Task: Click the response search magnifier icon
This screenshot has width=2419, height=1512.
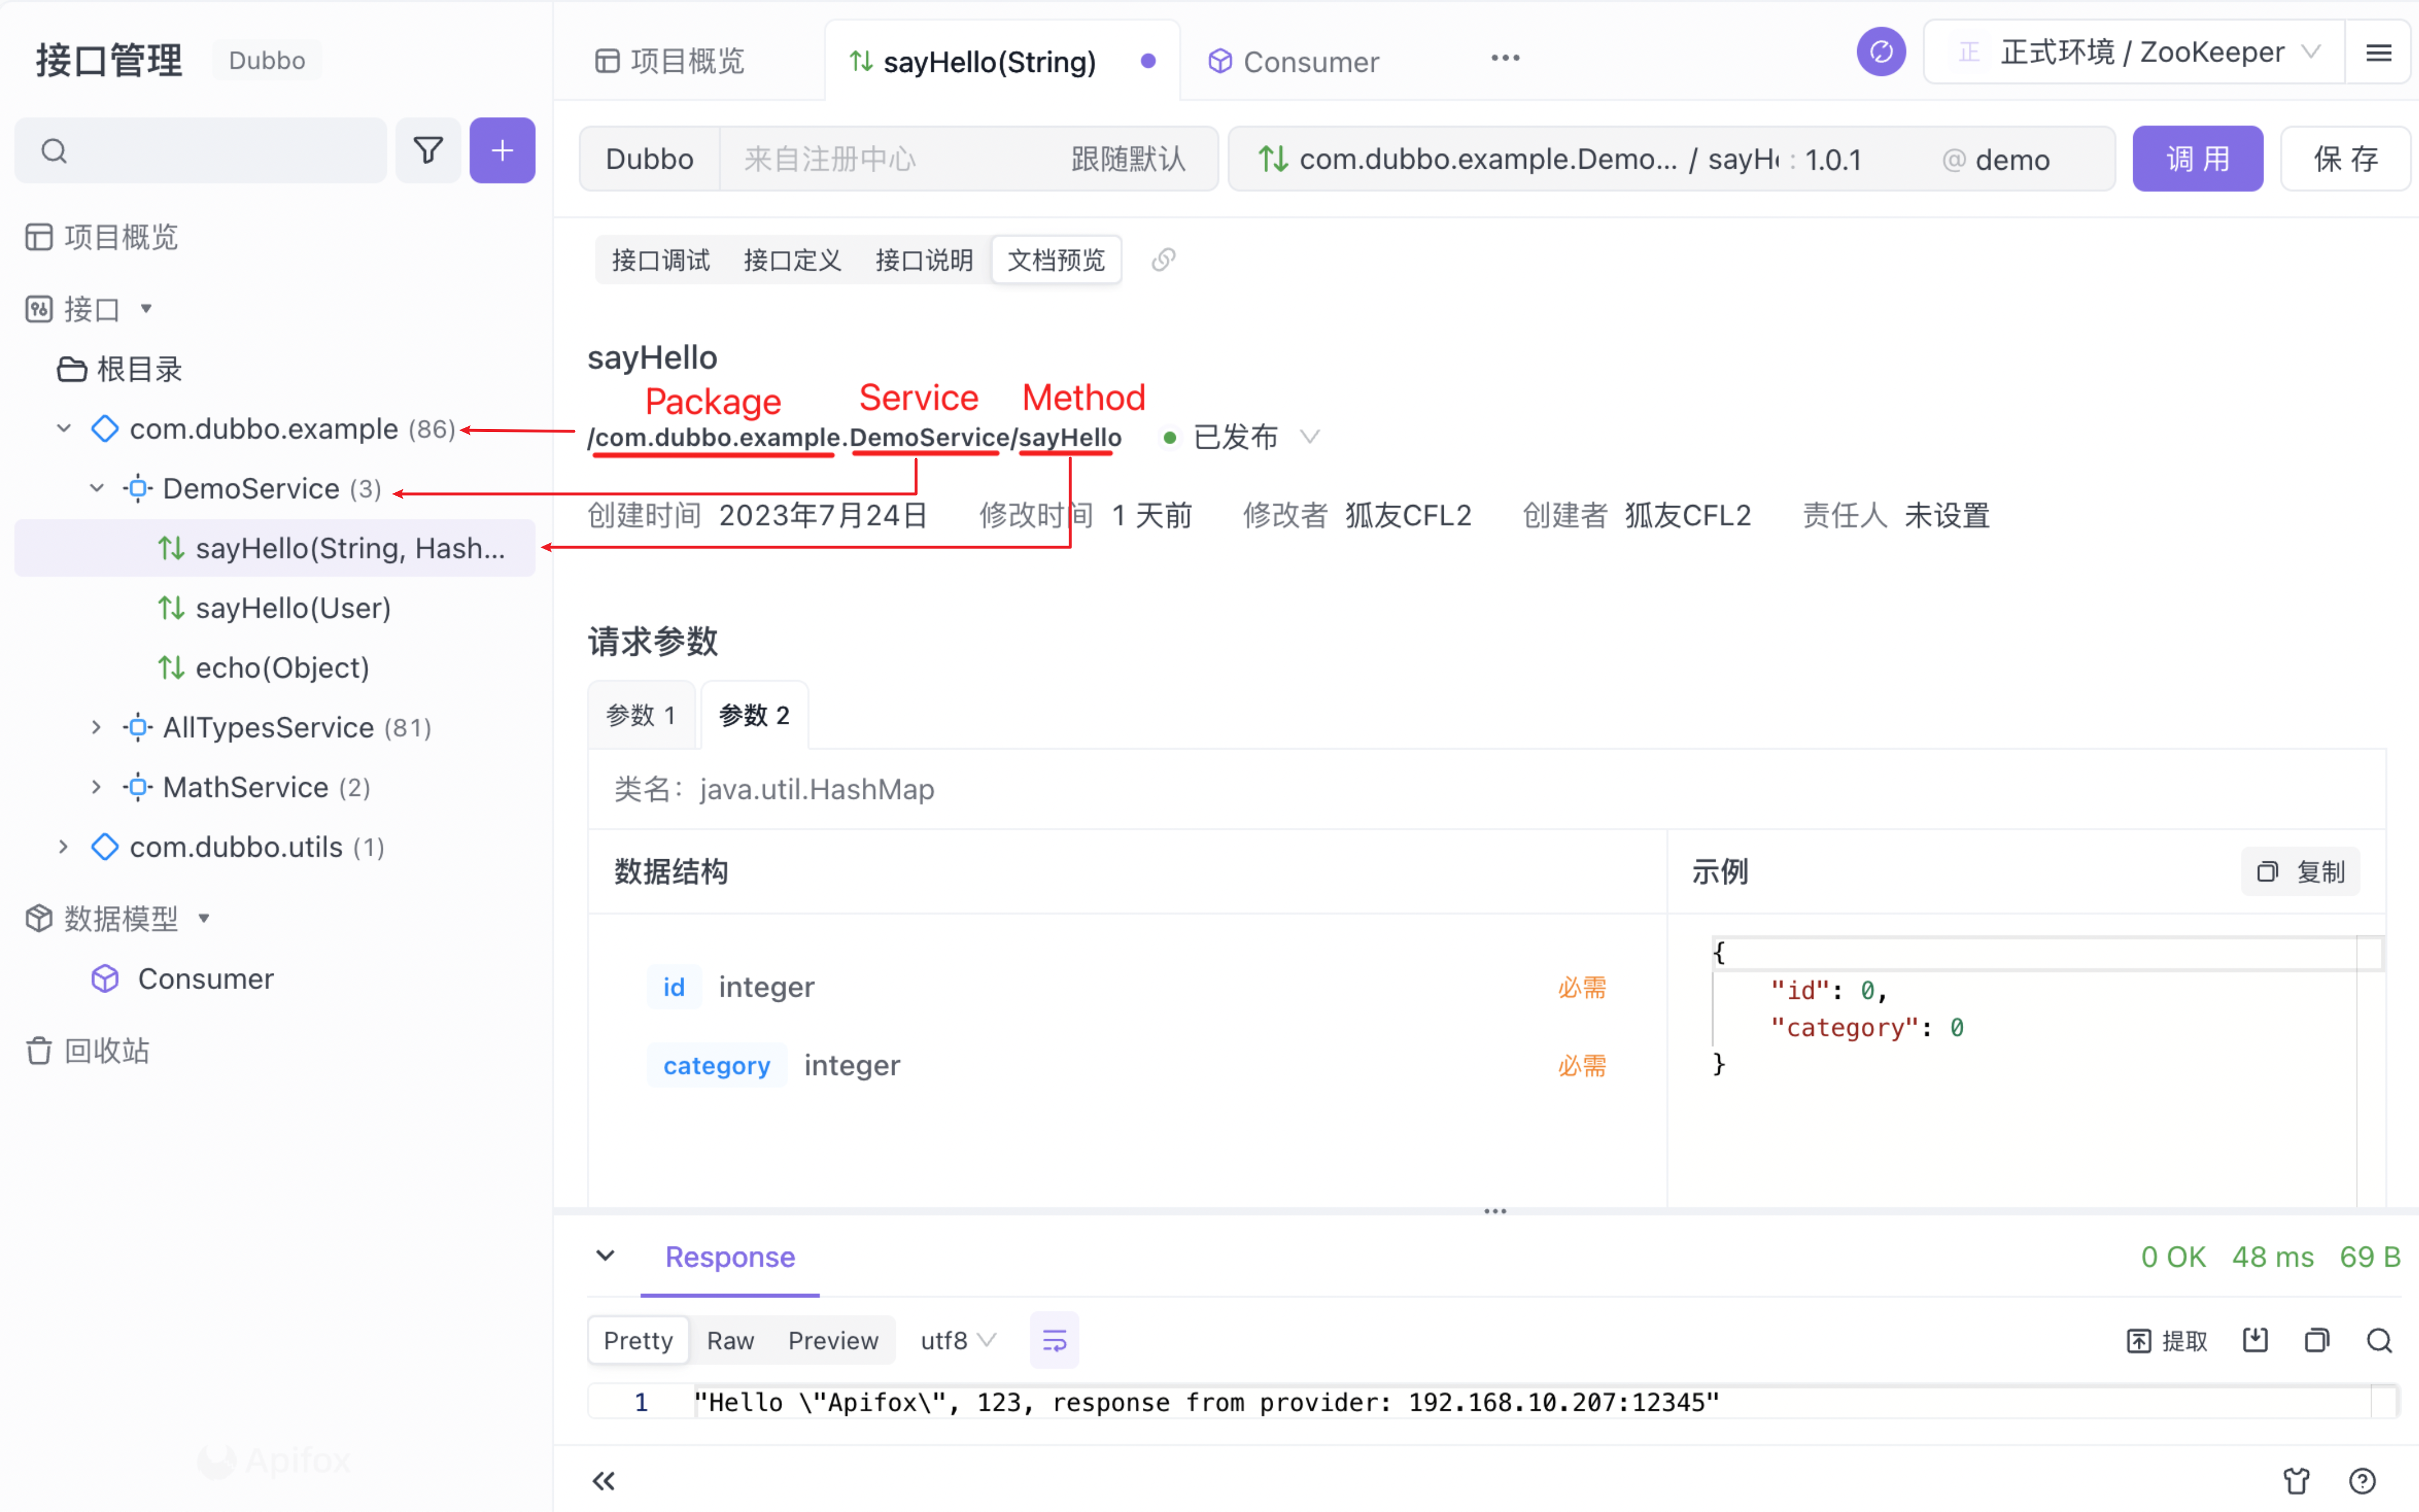Action: pos(2379,1340)
